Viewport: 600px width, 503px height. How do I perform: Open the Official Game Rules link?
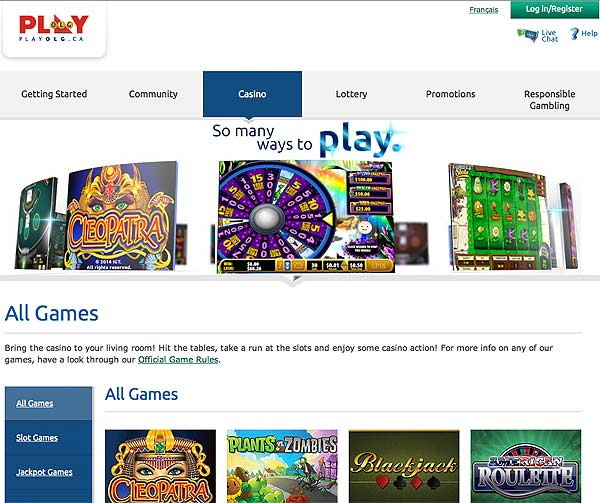pos(178,360)
